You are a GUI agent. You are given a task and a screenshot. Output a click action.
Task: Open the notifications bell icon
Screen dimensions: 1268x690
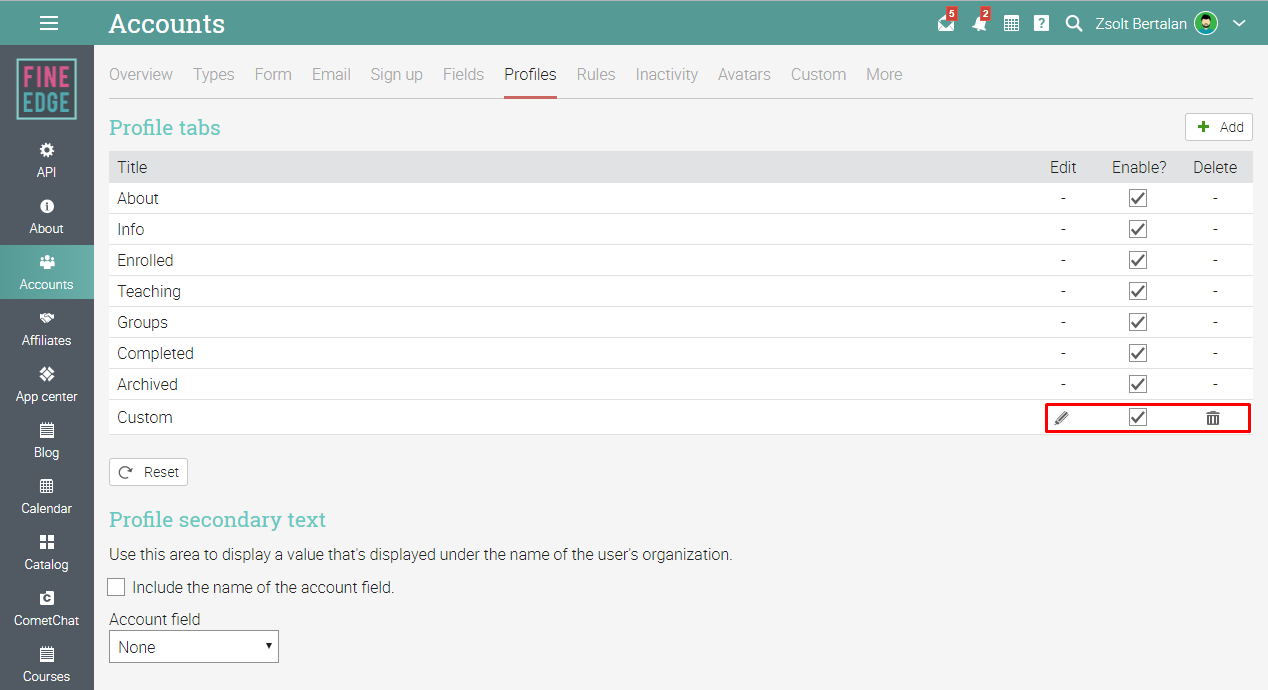tap(979, 23)
